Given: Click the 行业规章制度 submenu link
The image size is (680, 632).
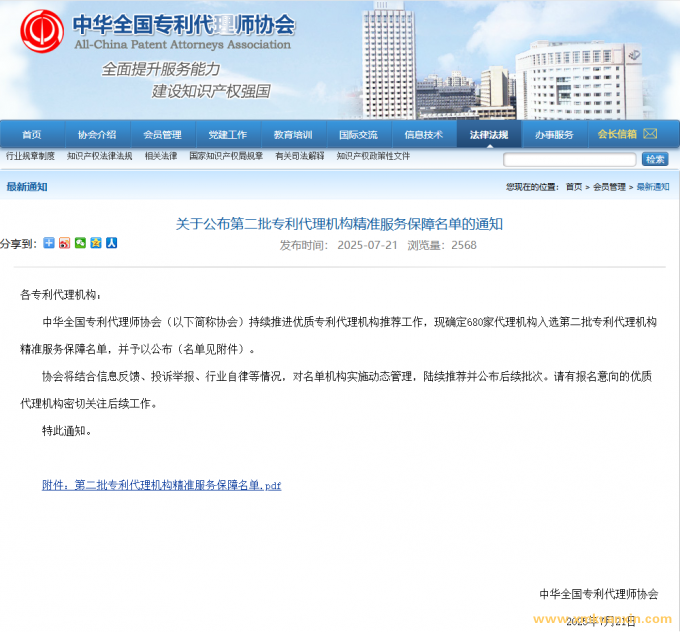Looking at the screenshot, I should click(x=30, y=157).
